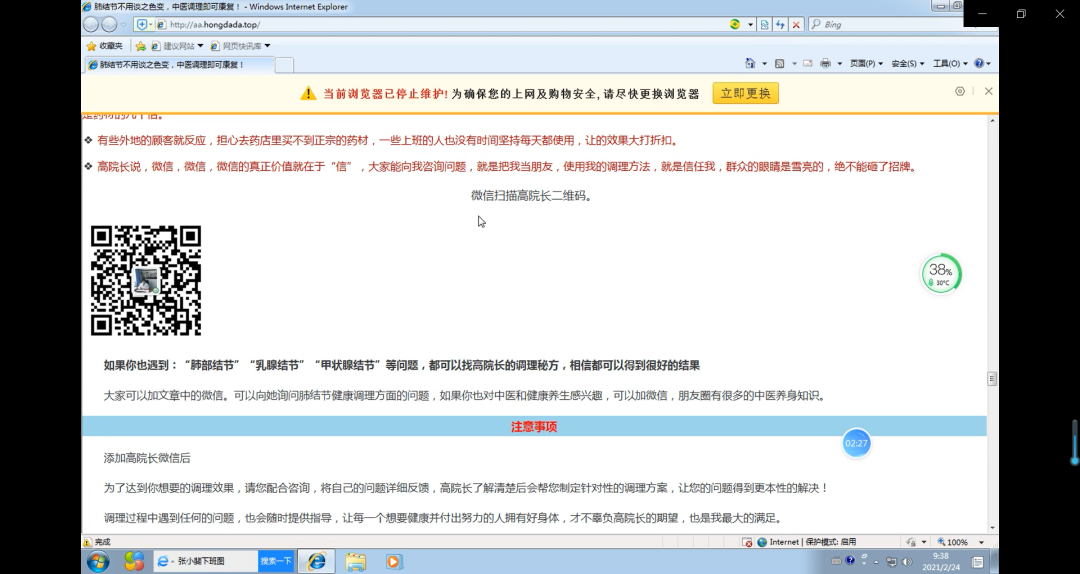The image size is (1080, 574).
Task: Open the 页面(P) menu
Action: coord(866,63)
